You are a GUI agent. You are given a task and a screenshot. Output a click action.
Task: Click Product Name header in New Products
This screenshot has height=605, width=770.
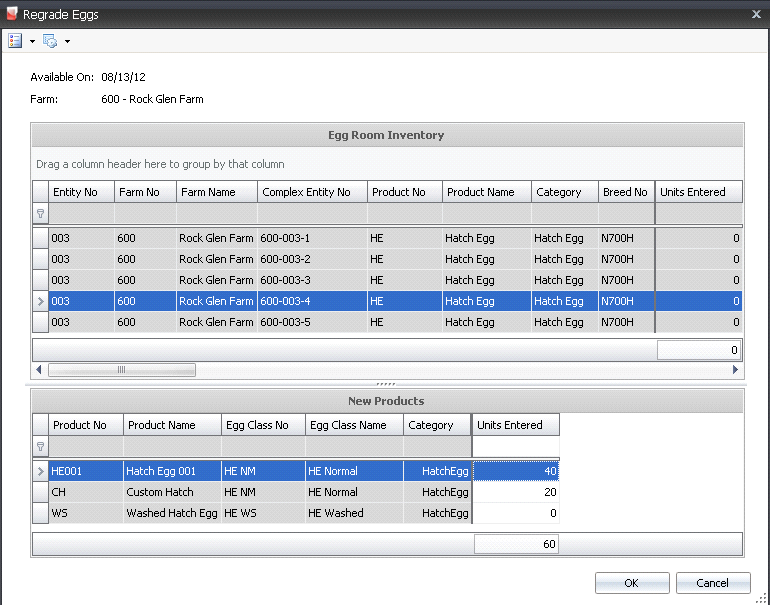click(x=172, y=425)
